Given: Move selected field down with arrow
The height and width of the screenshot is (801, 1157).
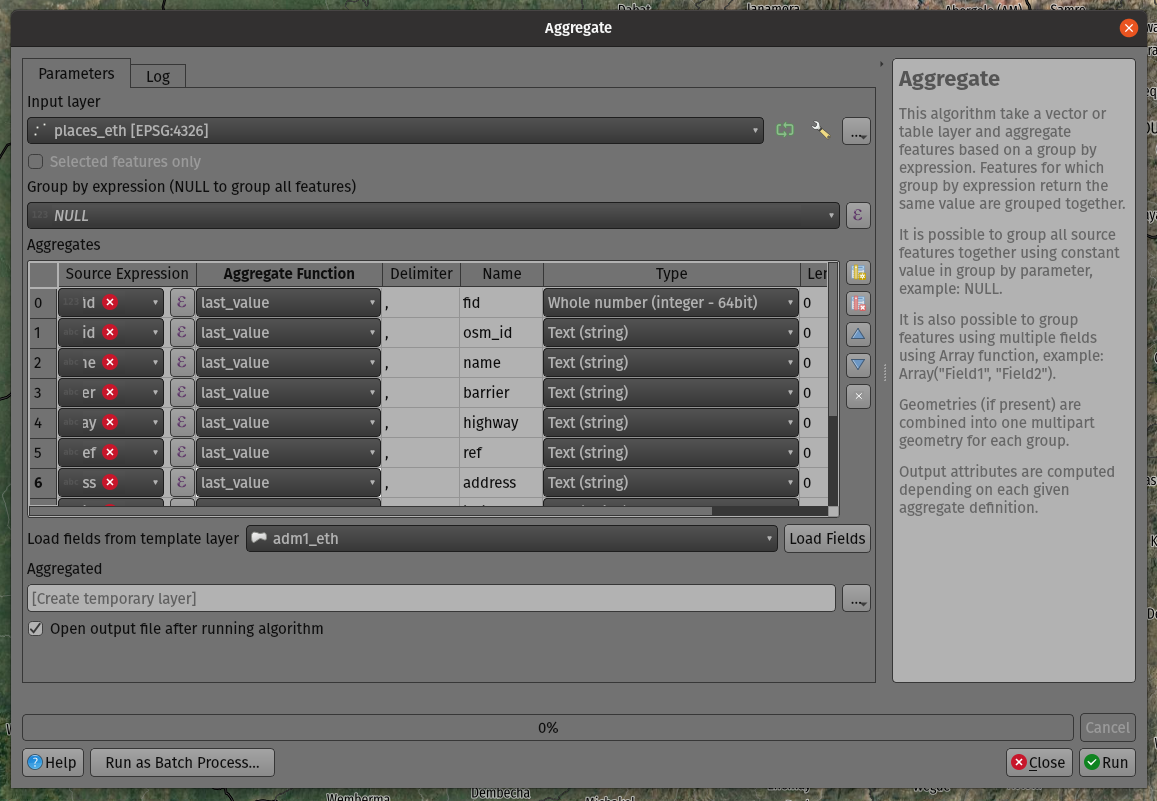Looking at the screenshot, I should pos(857,365).
